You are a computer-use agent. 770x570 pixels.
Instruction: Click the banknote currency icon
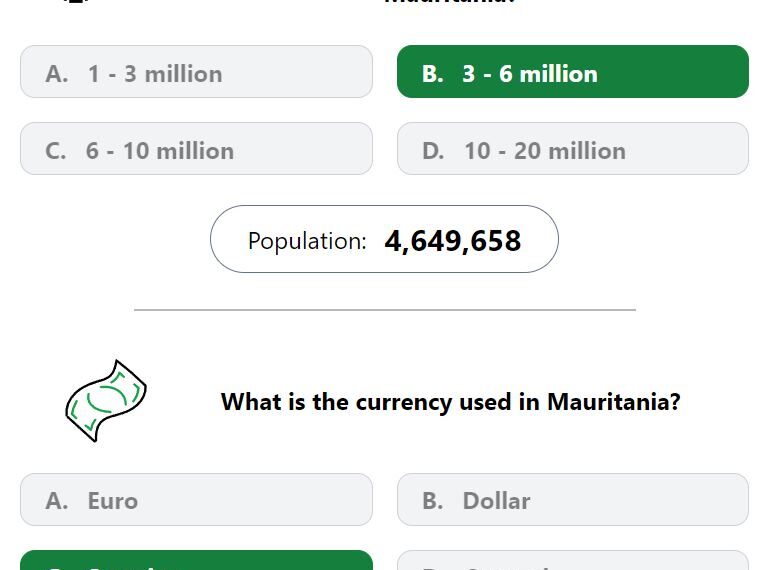(x=106, y=401)
